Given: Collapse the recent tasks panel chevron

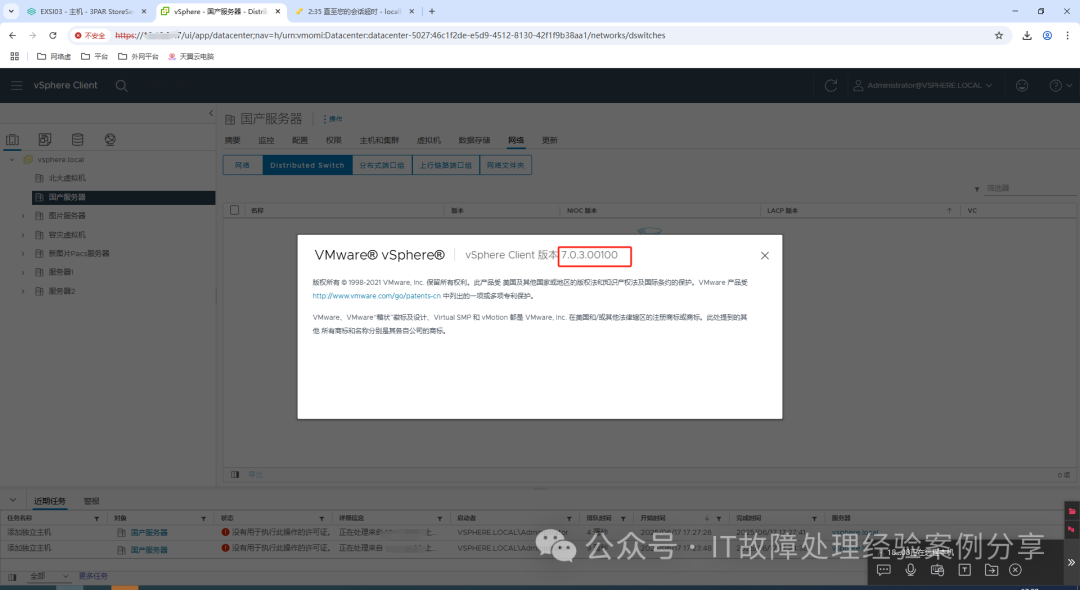Looking at the screenshot, I should click(x=12, y=501).
